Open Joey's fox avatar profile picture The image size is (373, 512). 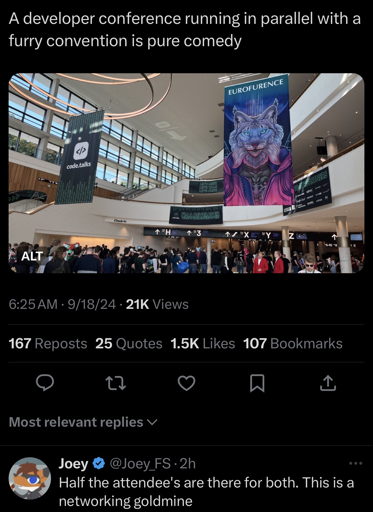[x=30, y=478]
